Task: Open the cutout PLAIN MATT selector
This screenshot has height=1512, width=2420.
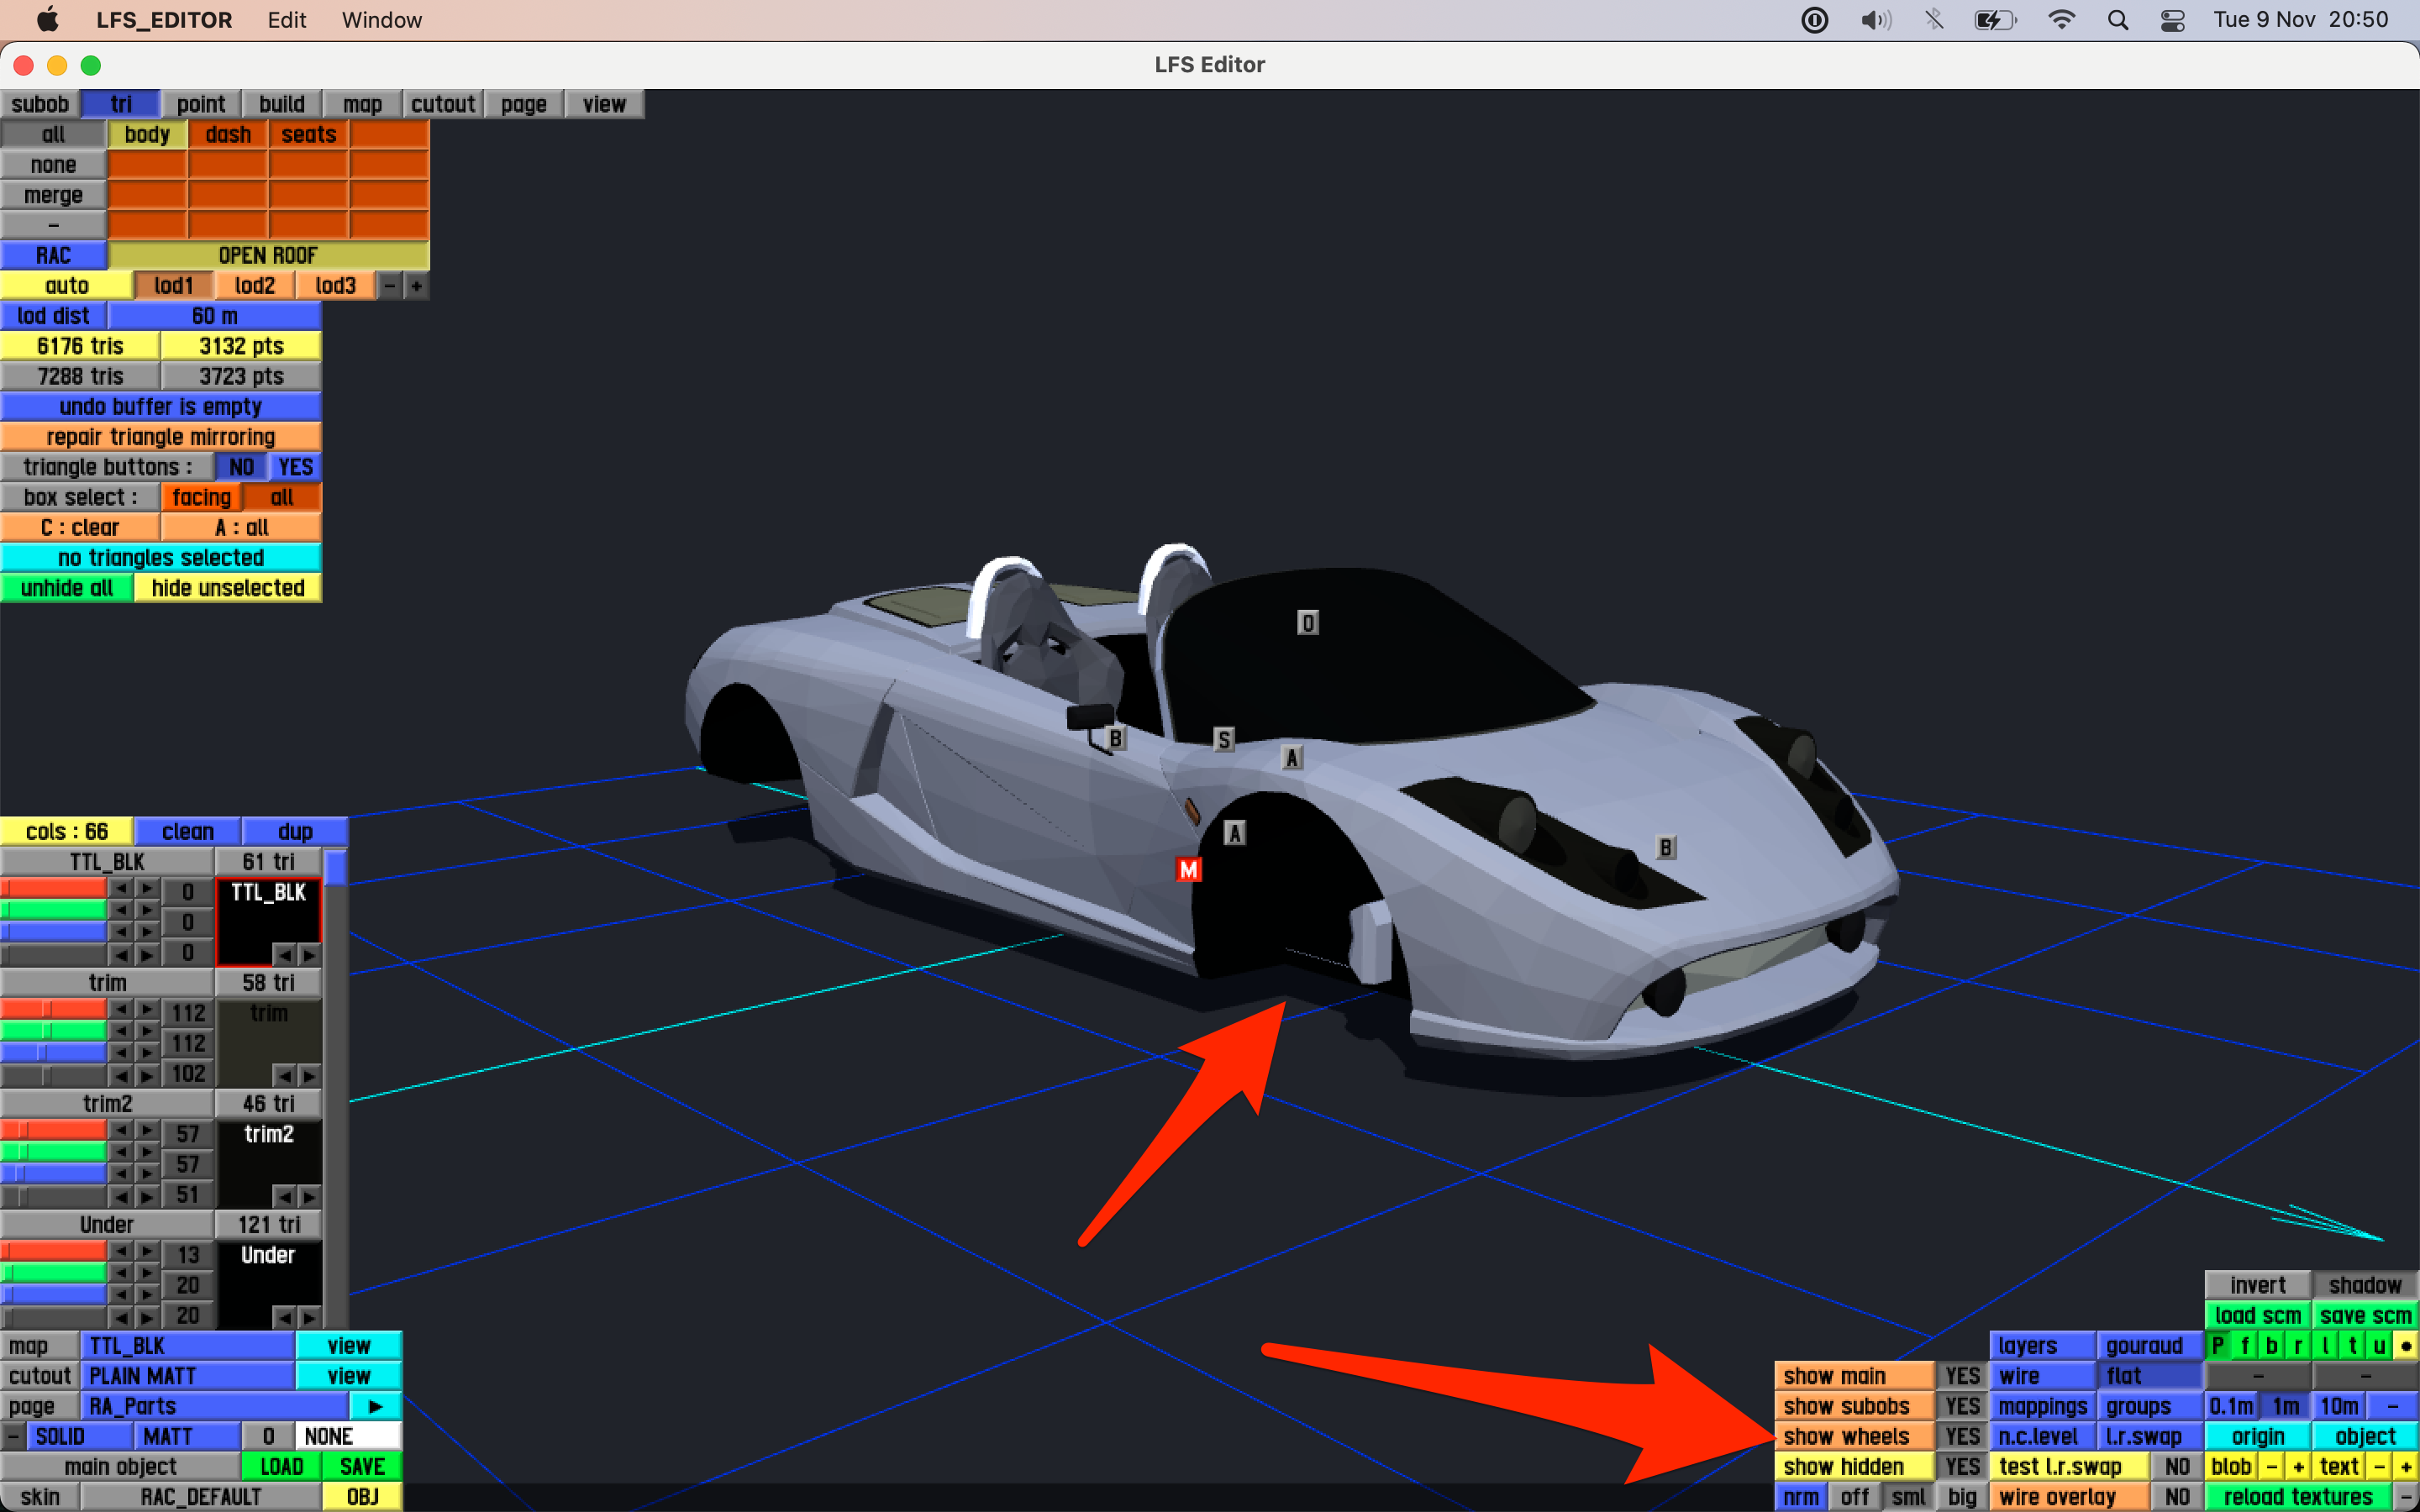Action: pos(187,1376)
